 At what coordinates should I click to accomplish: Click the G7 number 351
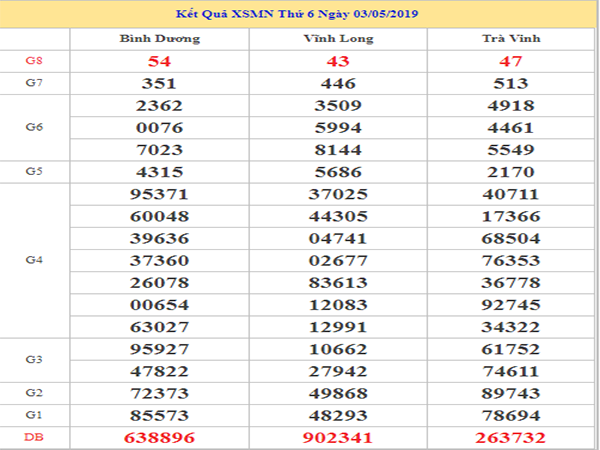click(x=159, y=83)
